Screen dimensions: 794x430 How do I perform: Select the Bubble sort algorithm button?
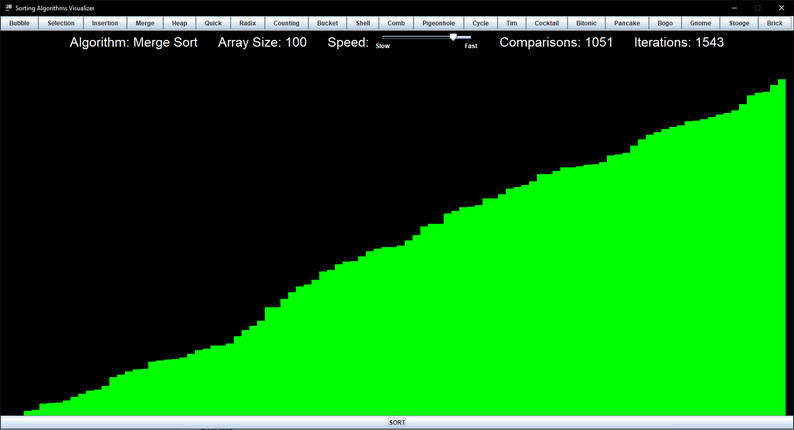click(x=19, y=23)
